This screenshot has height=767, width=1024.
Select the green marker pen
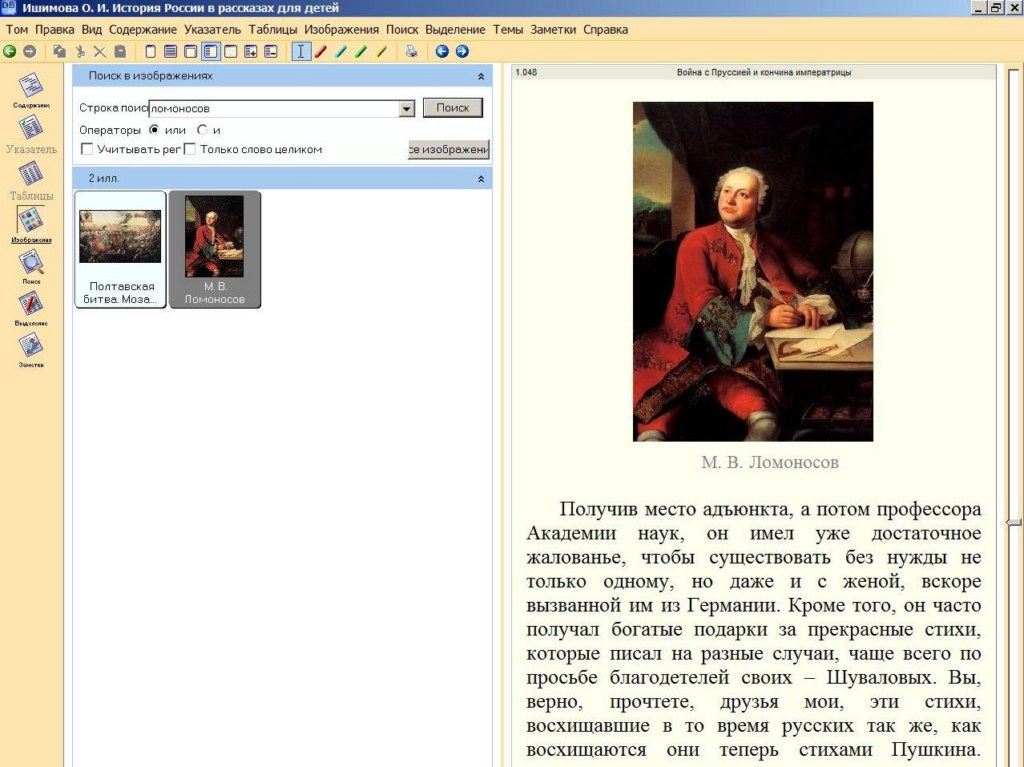(x=361, y=52)
